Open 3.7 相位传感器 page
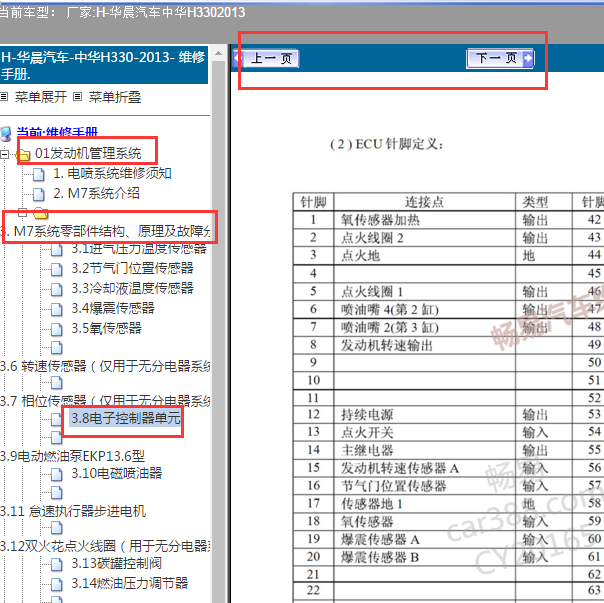Screen dimensions: 604x603 click(x=105, y=401)
